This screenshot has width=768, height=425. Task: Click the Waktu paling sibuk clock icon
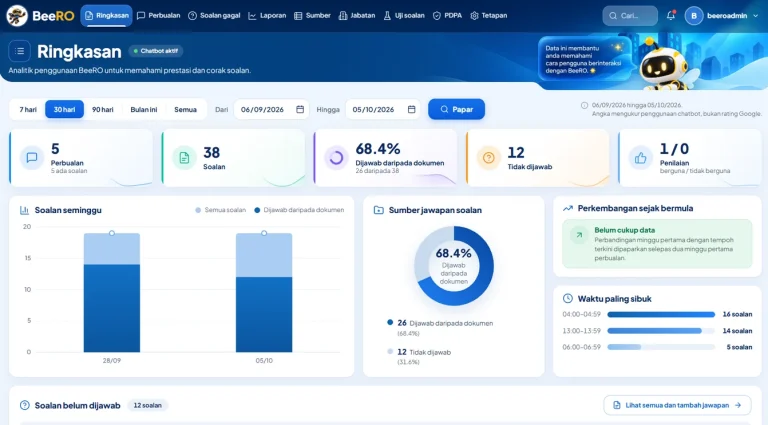point(568,298)
